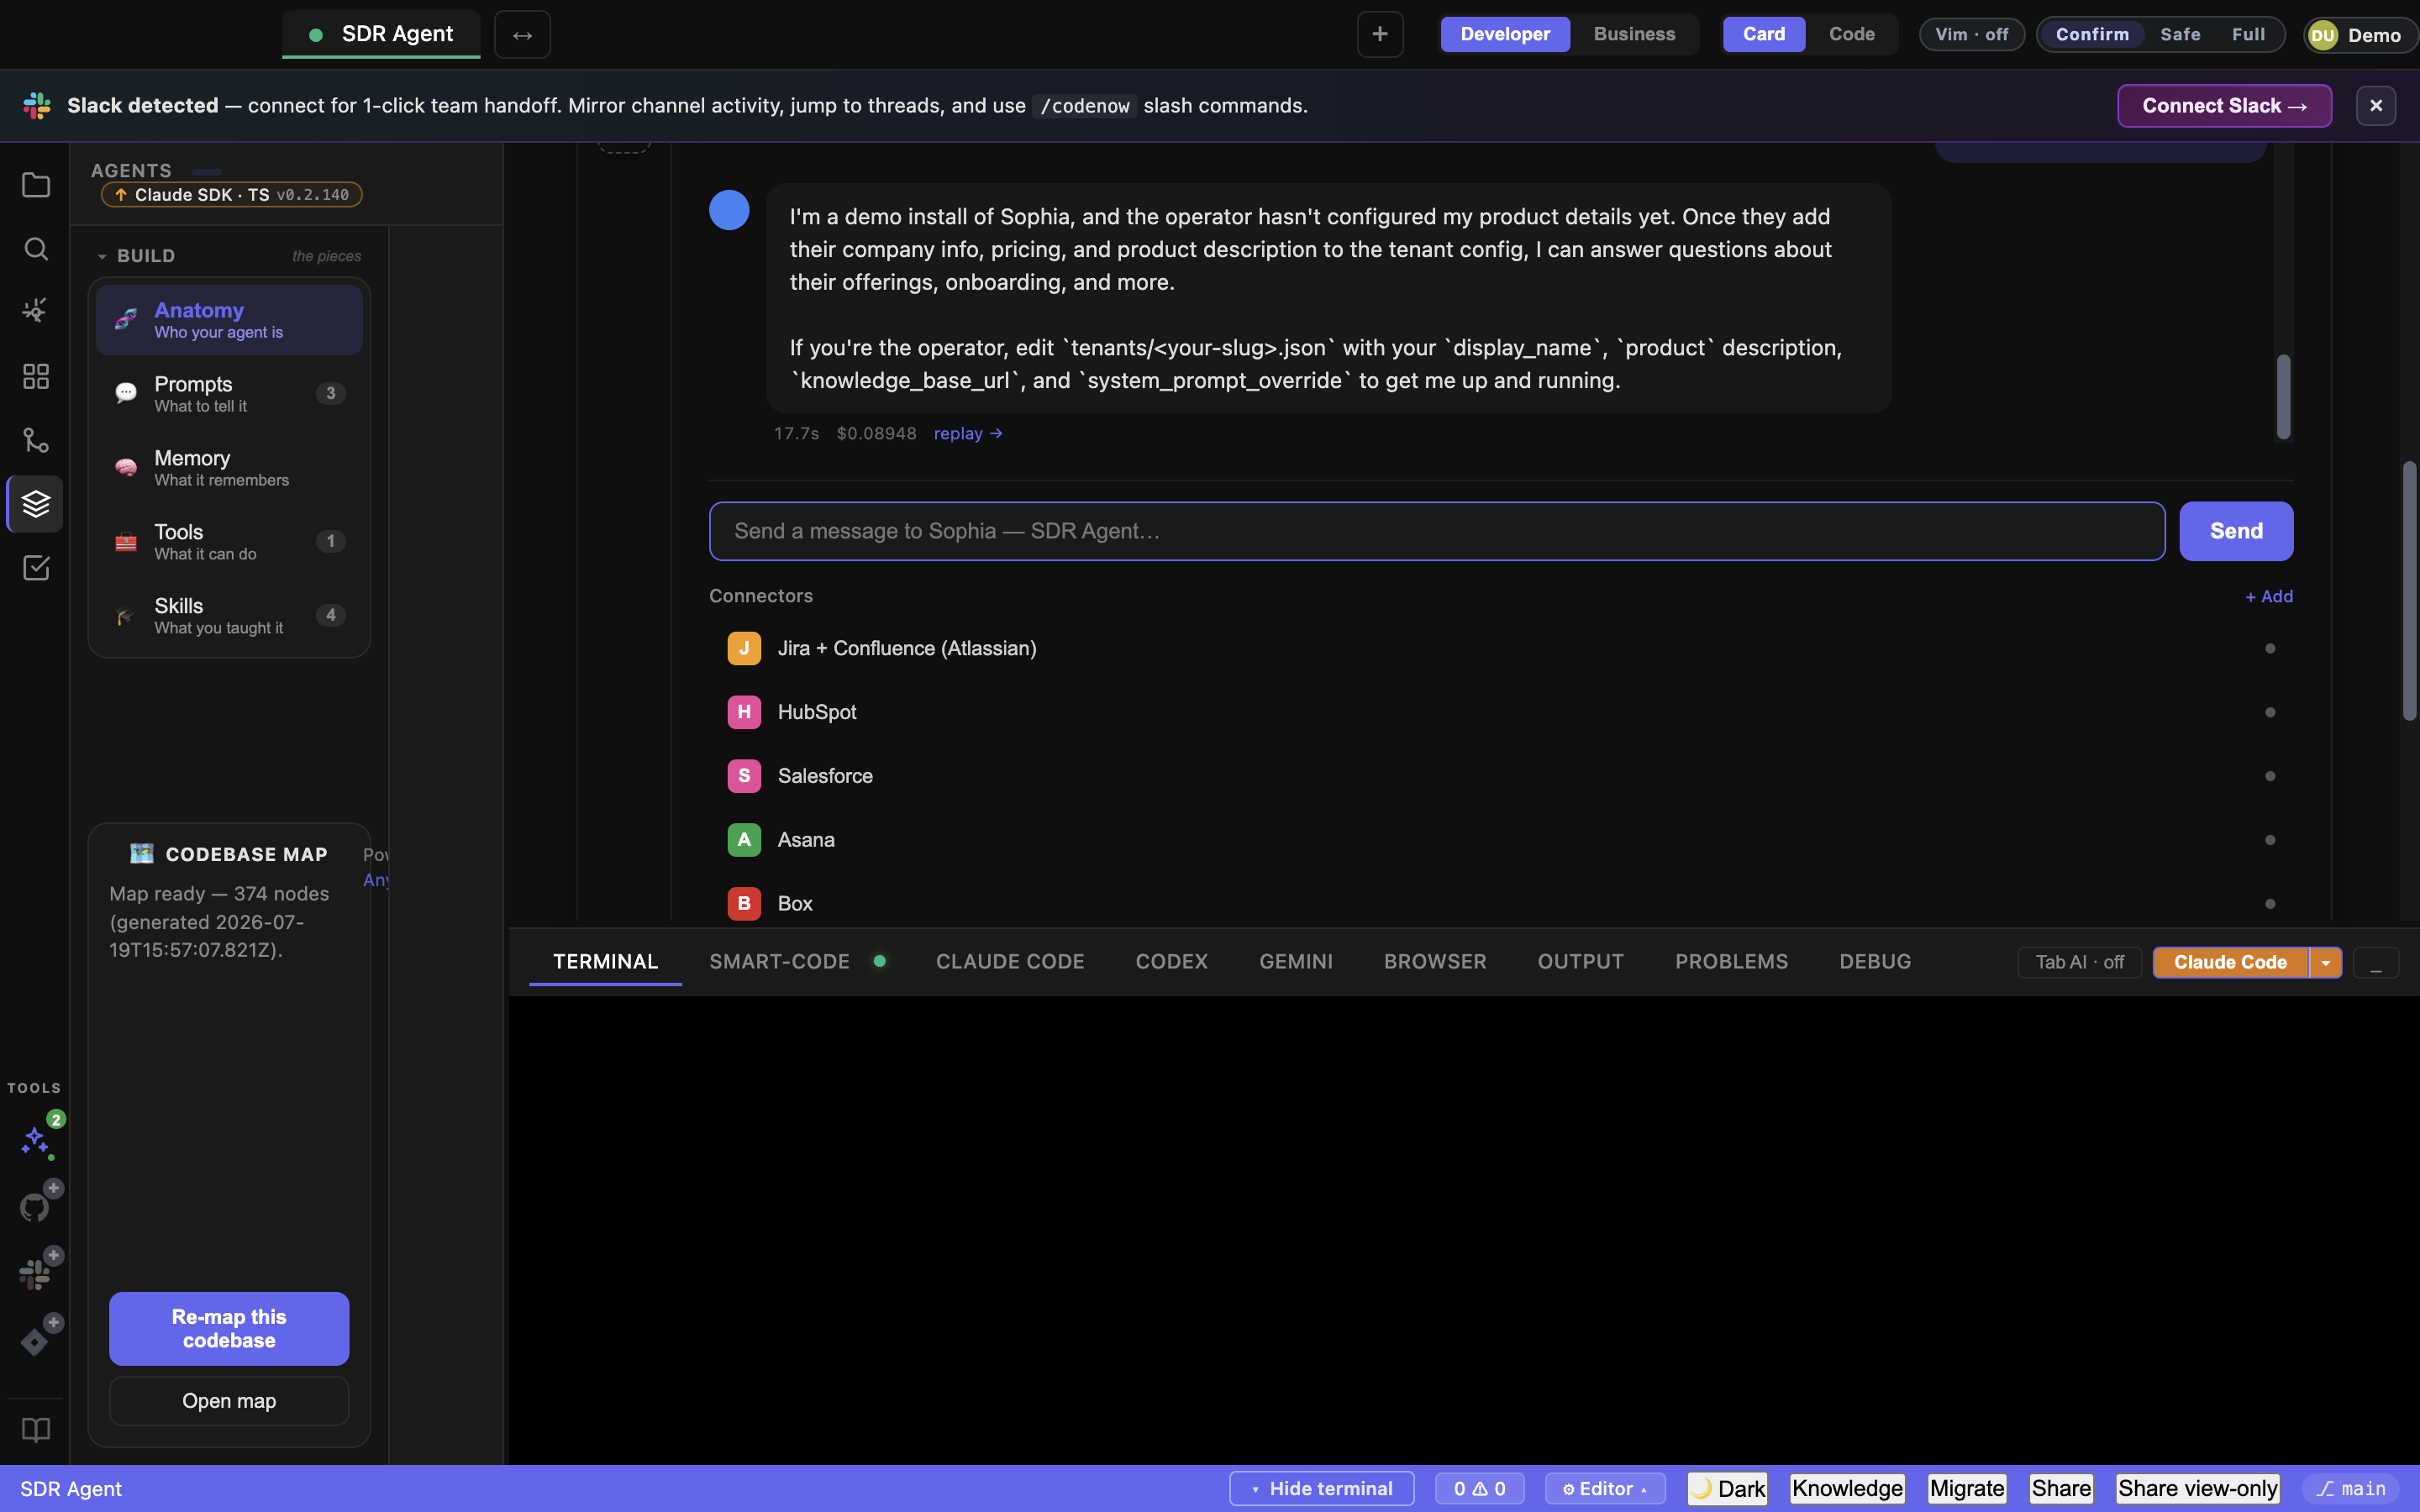Click the HubSpot connector H icon

pyautogui.click(x=744, y=712)
